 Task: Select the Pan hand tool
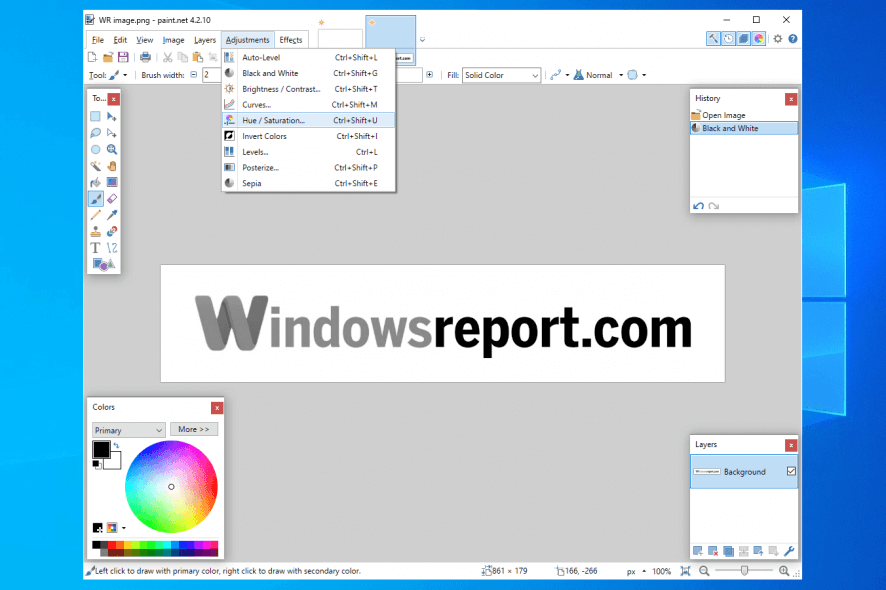tap(112, 166)
